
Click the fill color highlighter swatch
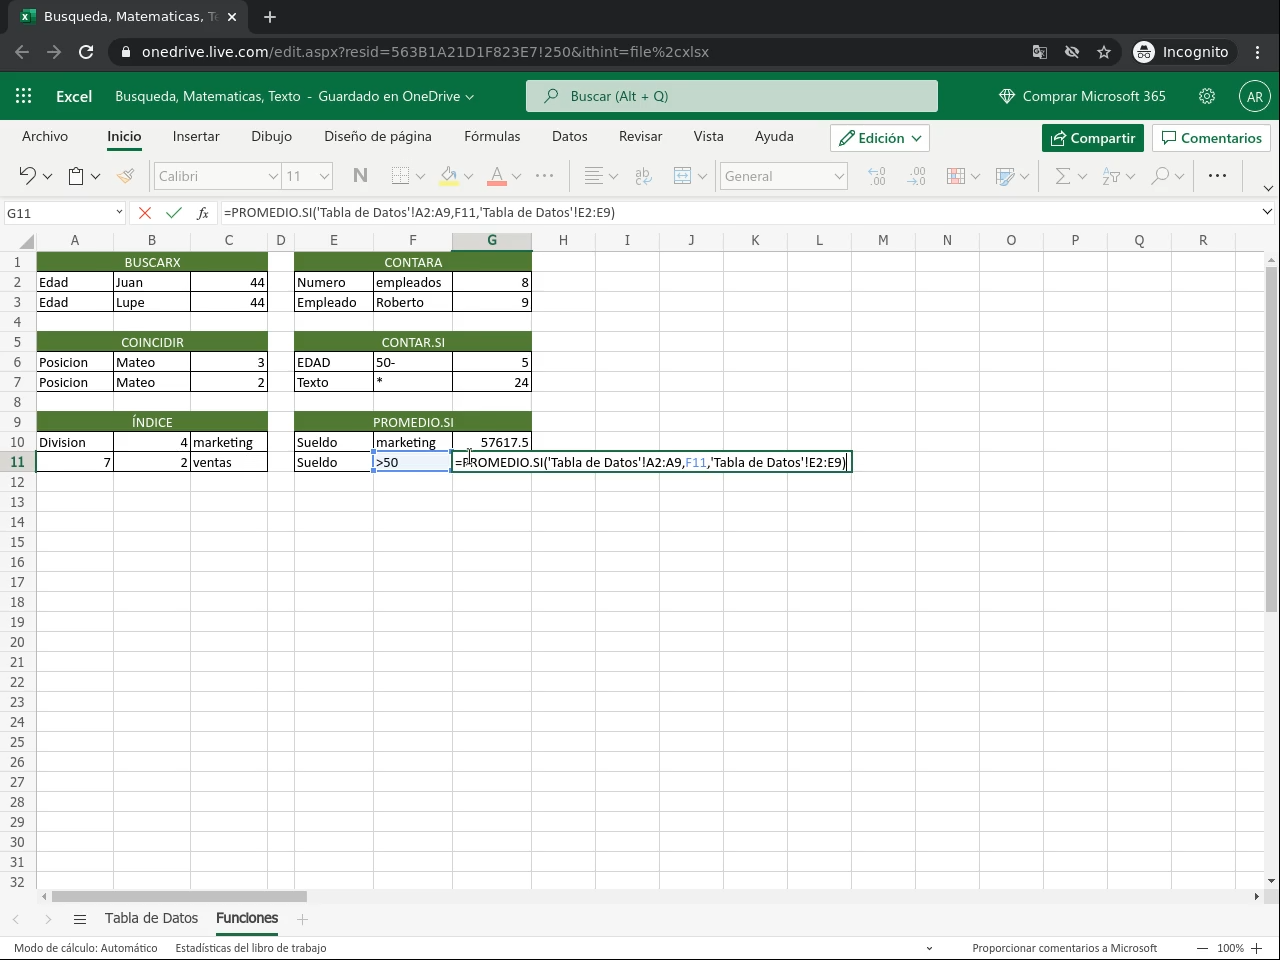pyautogui.click(x=449, y=176)
